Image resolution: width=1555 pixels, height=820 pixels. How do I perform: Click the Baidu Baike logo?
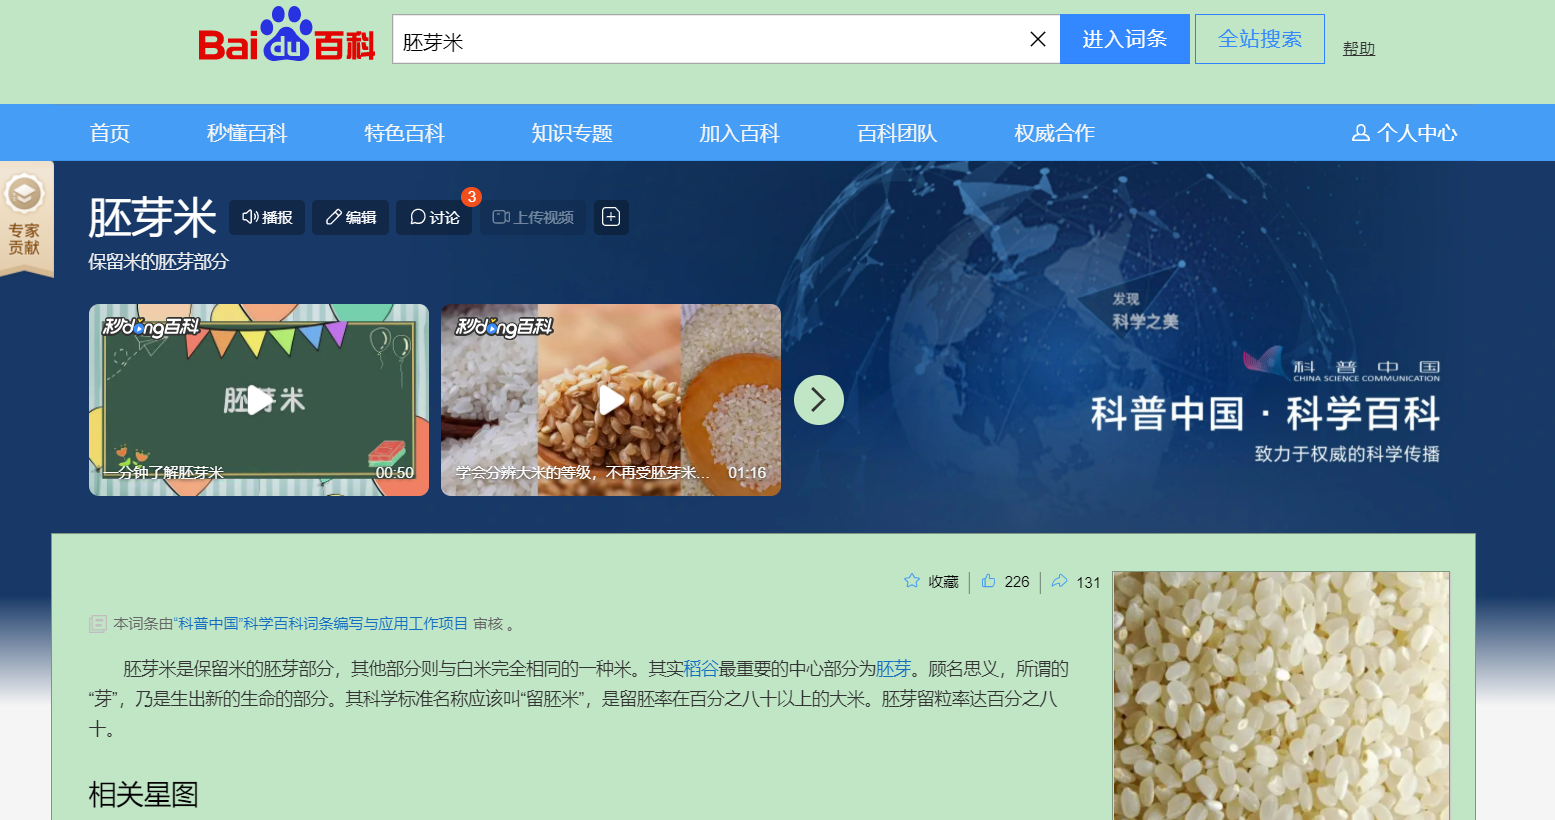[287, 37]
